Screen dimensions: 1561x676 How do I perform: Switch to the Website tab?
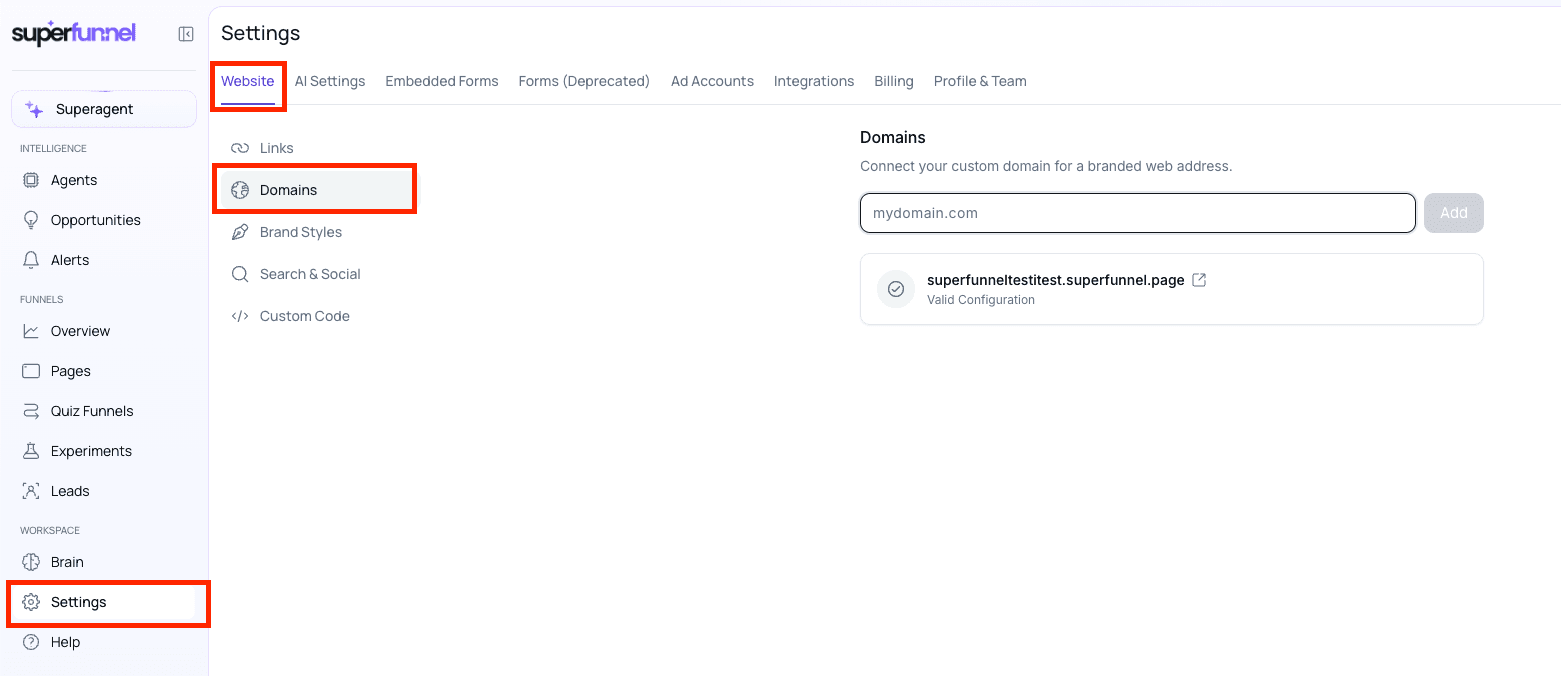248,81
